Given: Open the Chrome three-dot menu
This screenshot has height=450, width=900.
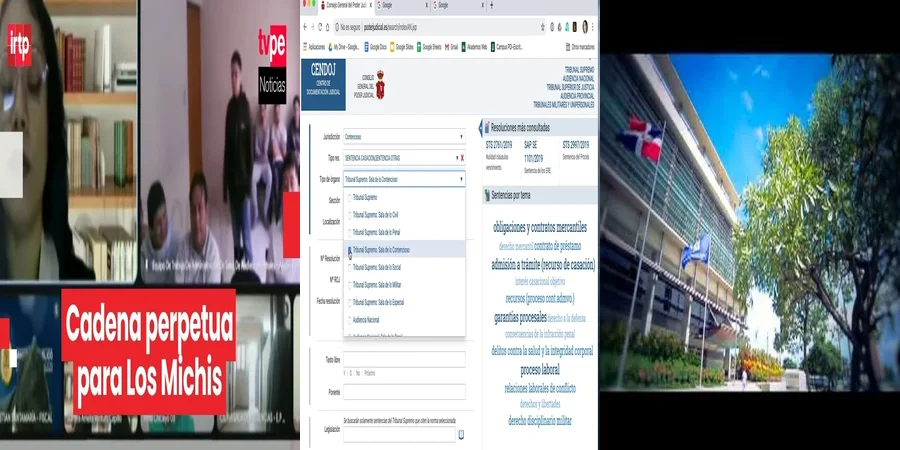Looking at the screenshot, I should 592,27.
